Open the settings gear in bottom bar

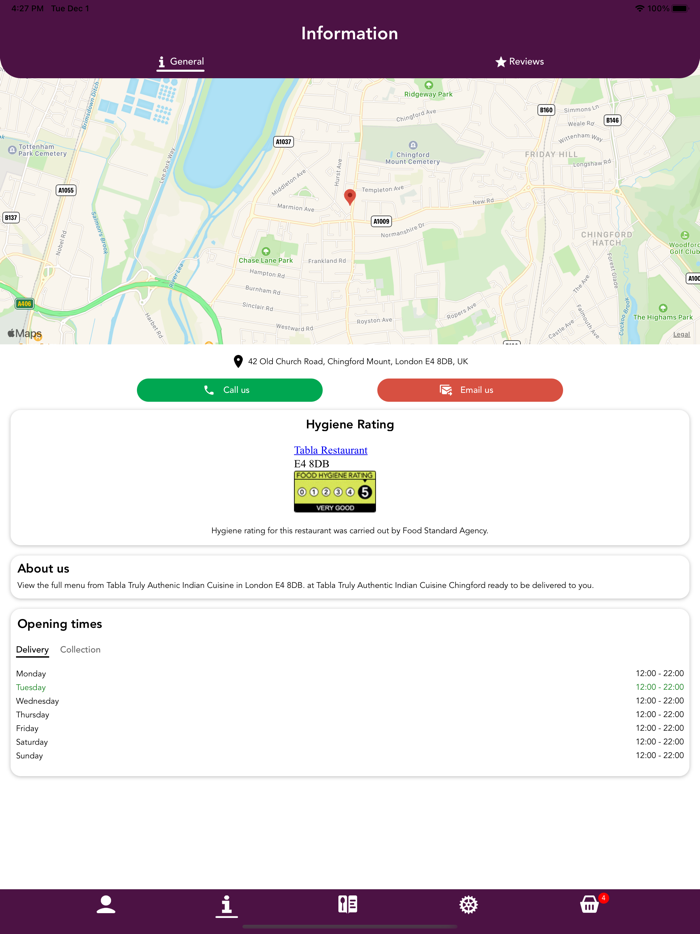468,905
